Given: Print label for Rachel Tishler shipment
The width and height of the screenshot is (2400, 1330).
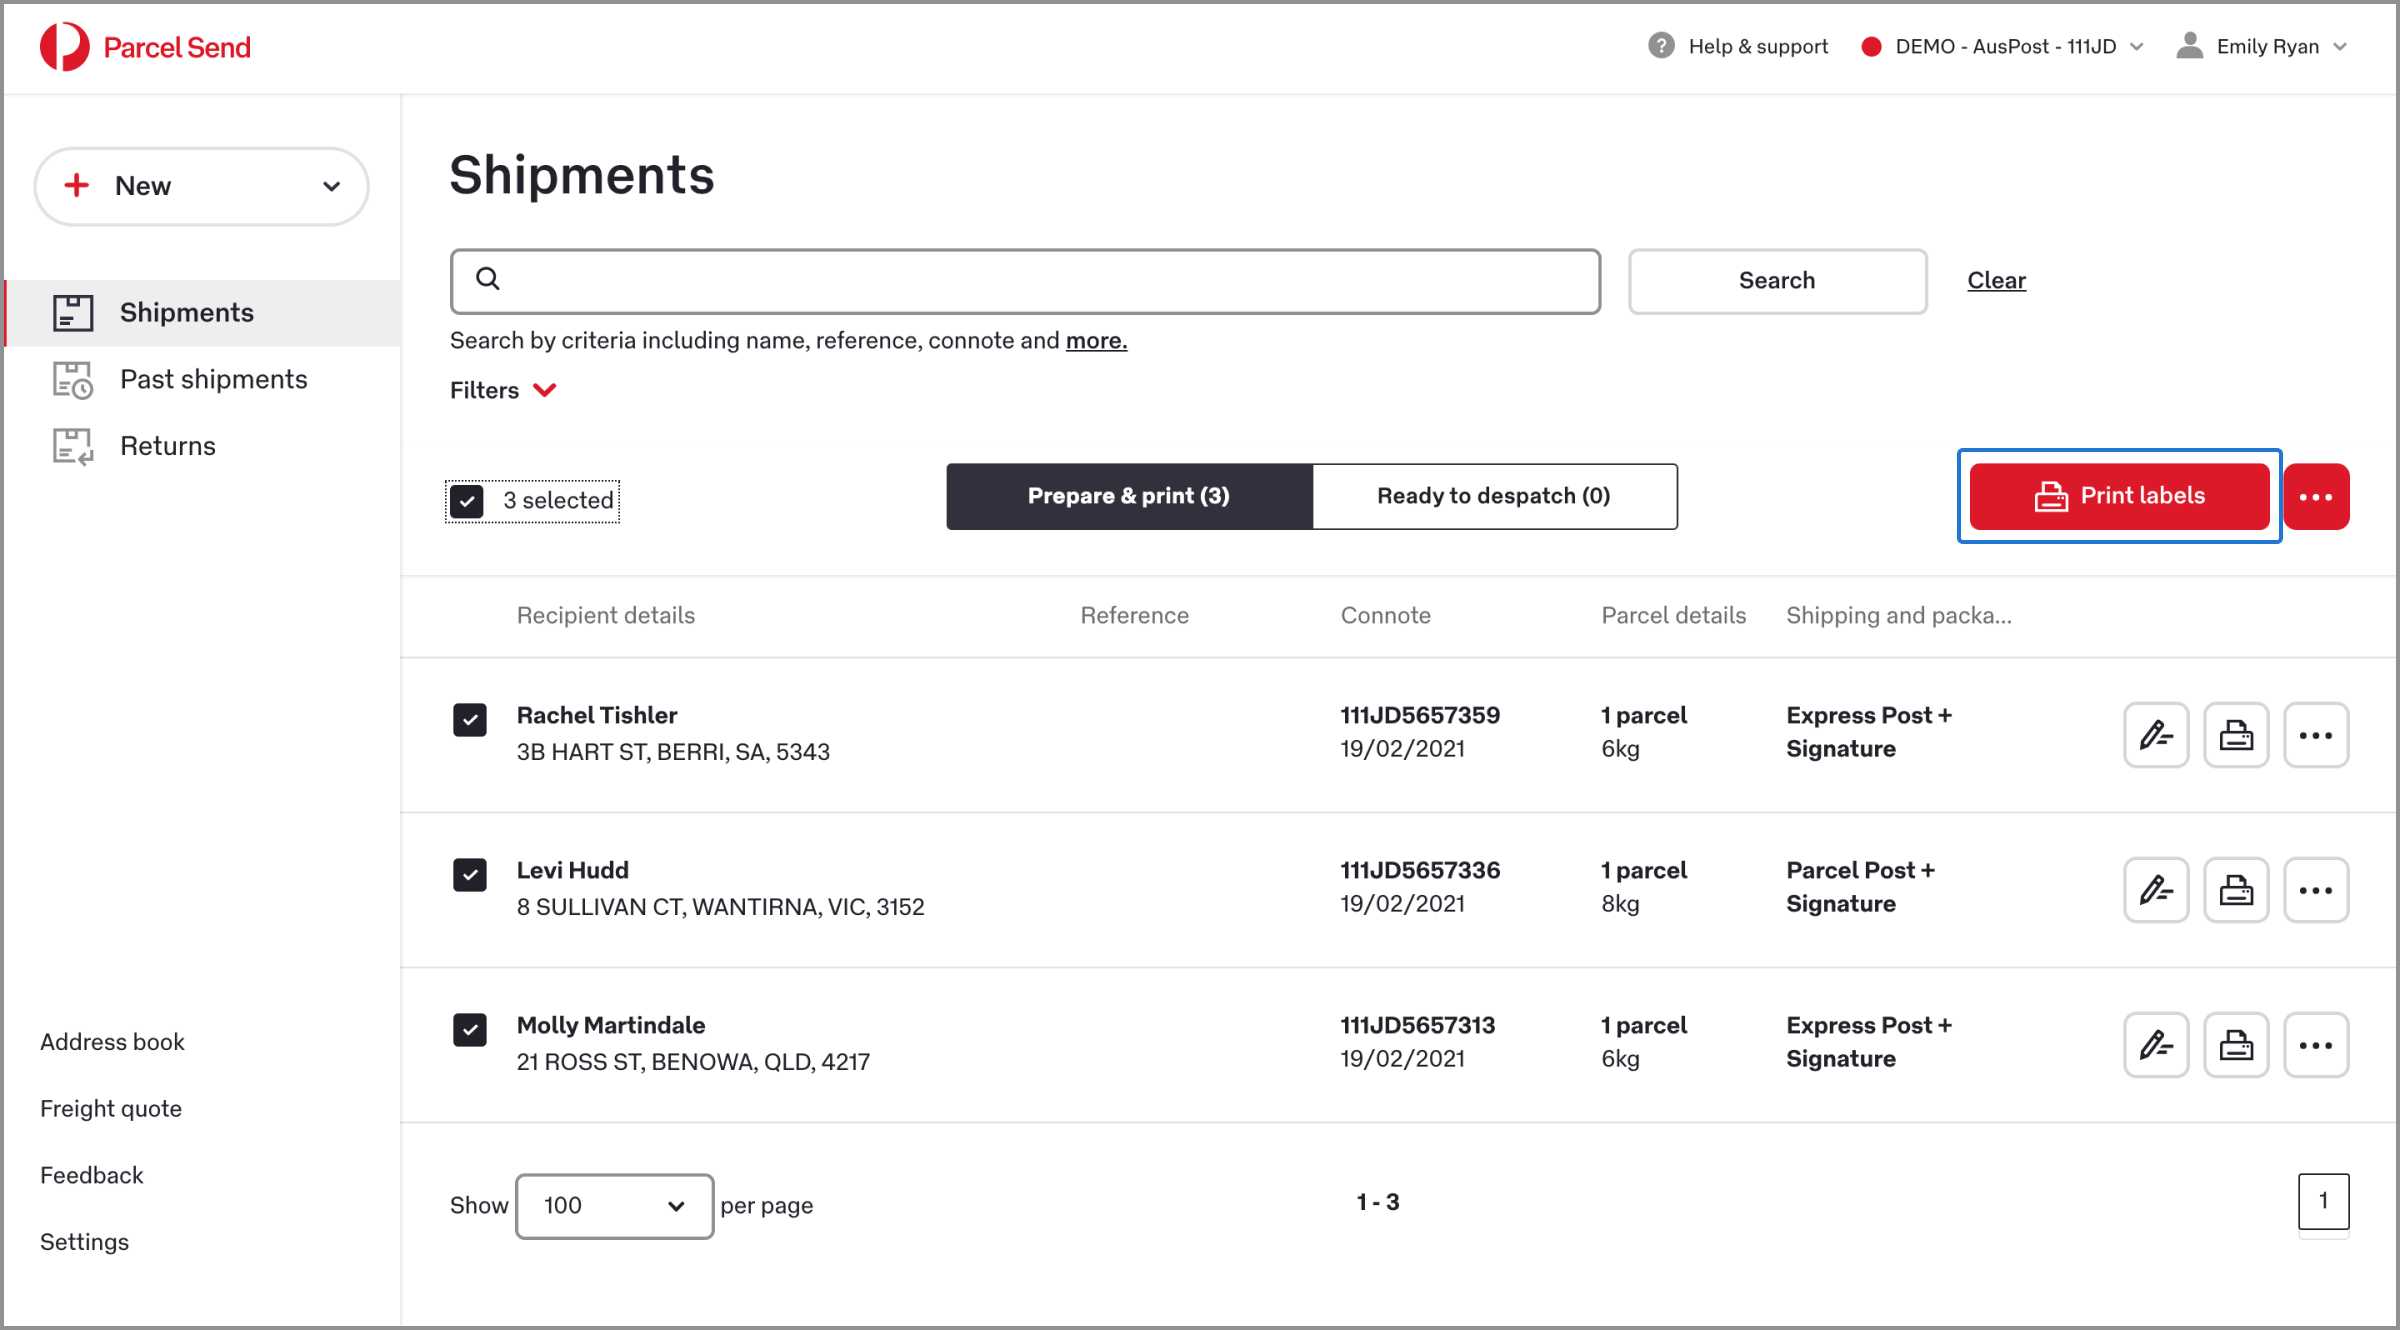Looking at the screenshot, I should pos(2236,735).
